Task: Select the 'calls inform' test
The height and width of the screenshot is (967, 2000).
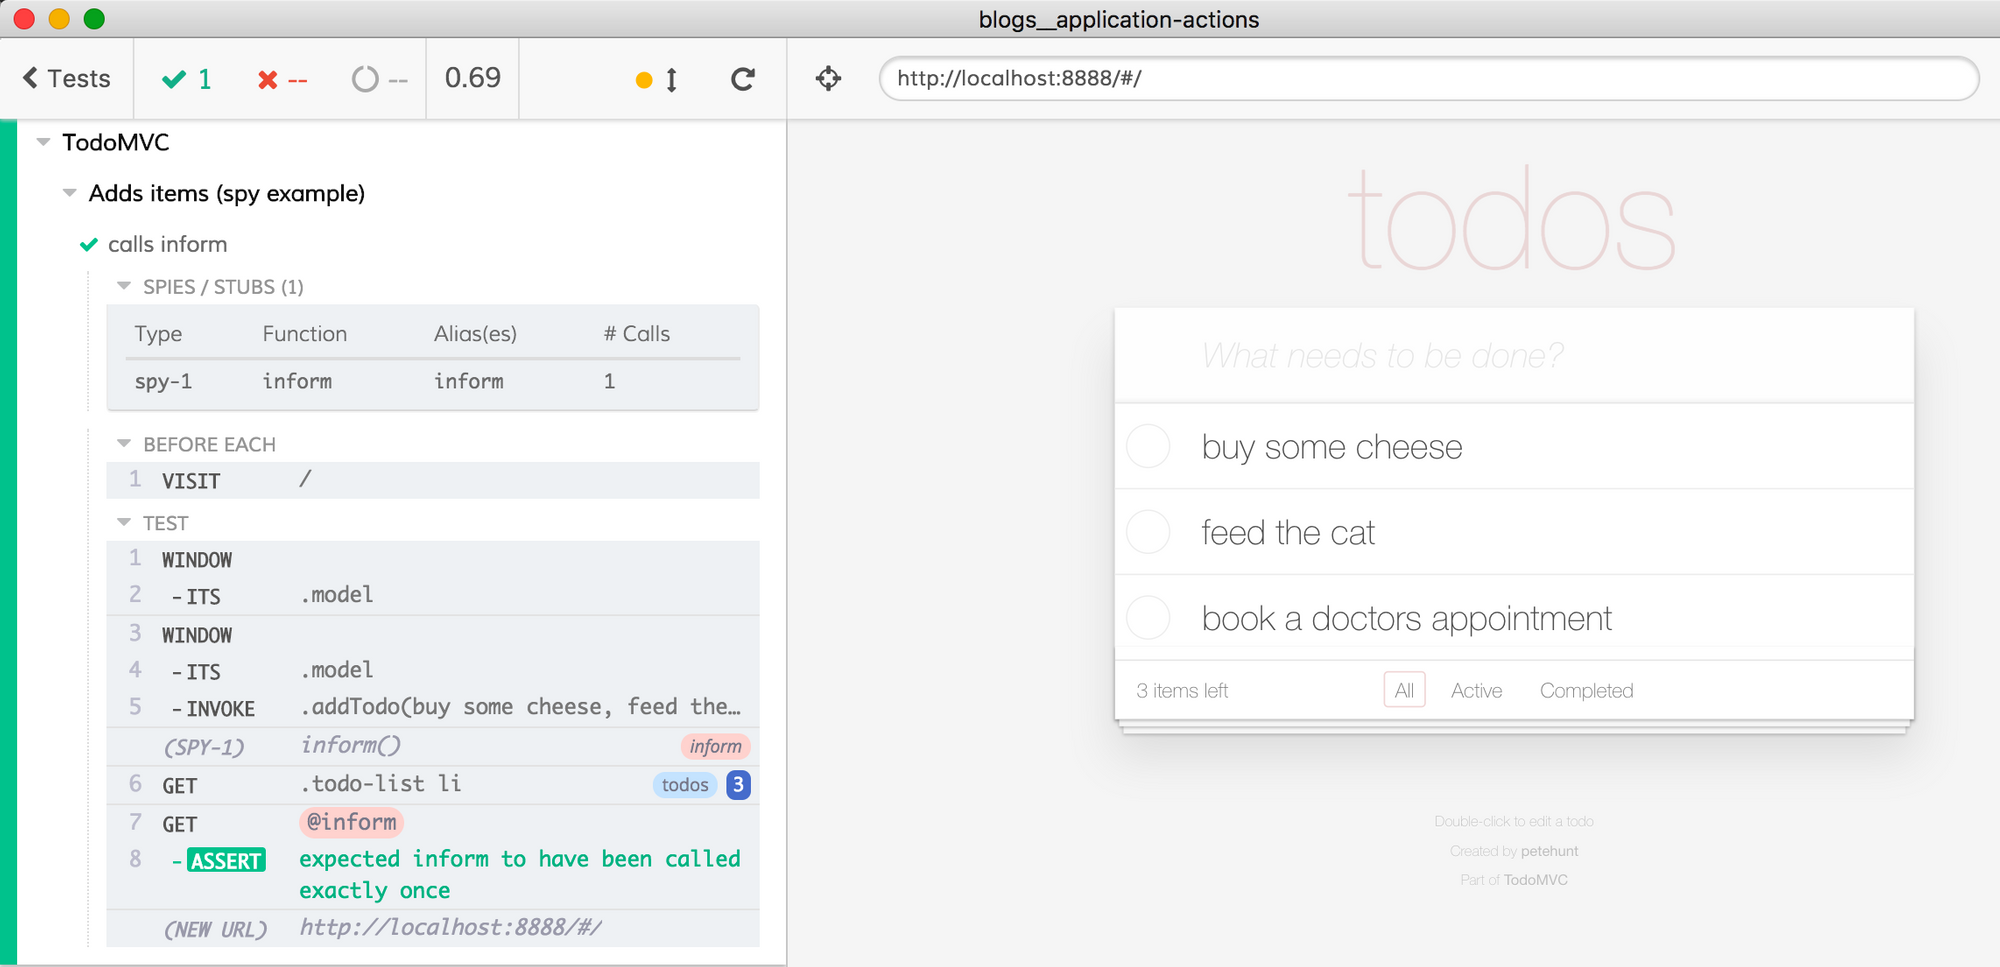Action: pos(167,244)
